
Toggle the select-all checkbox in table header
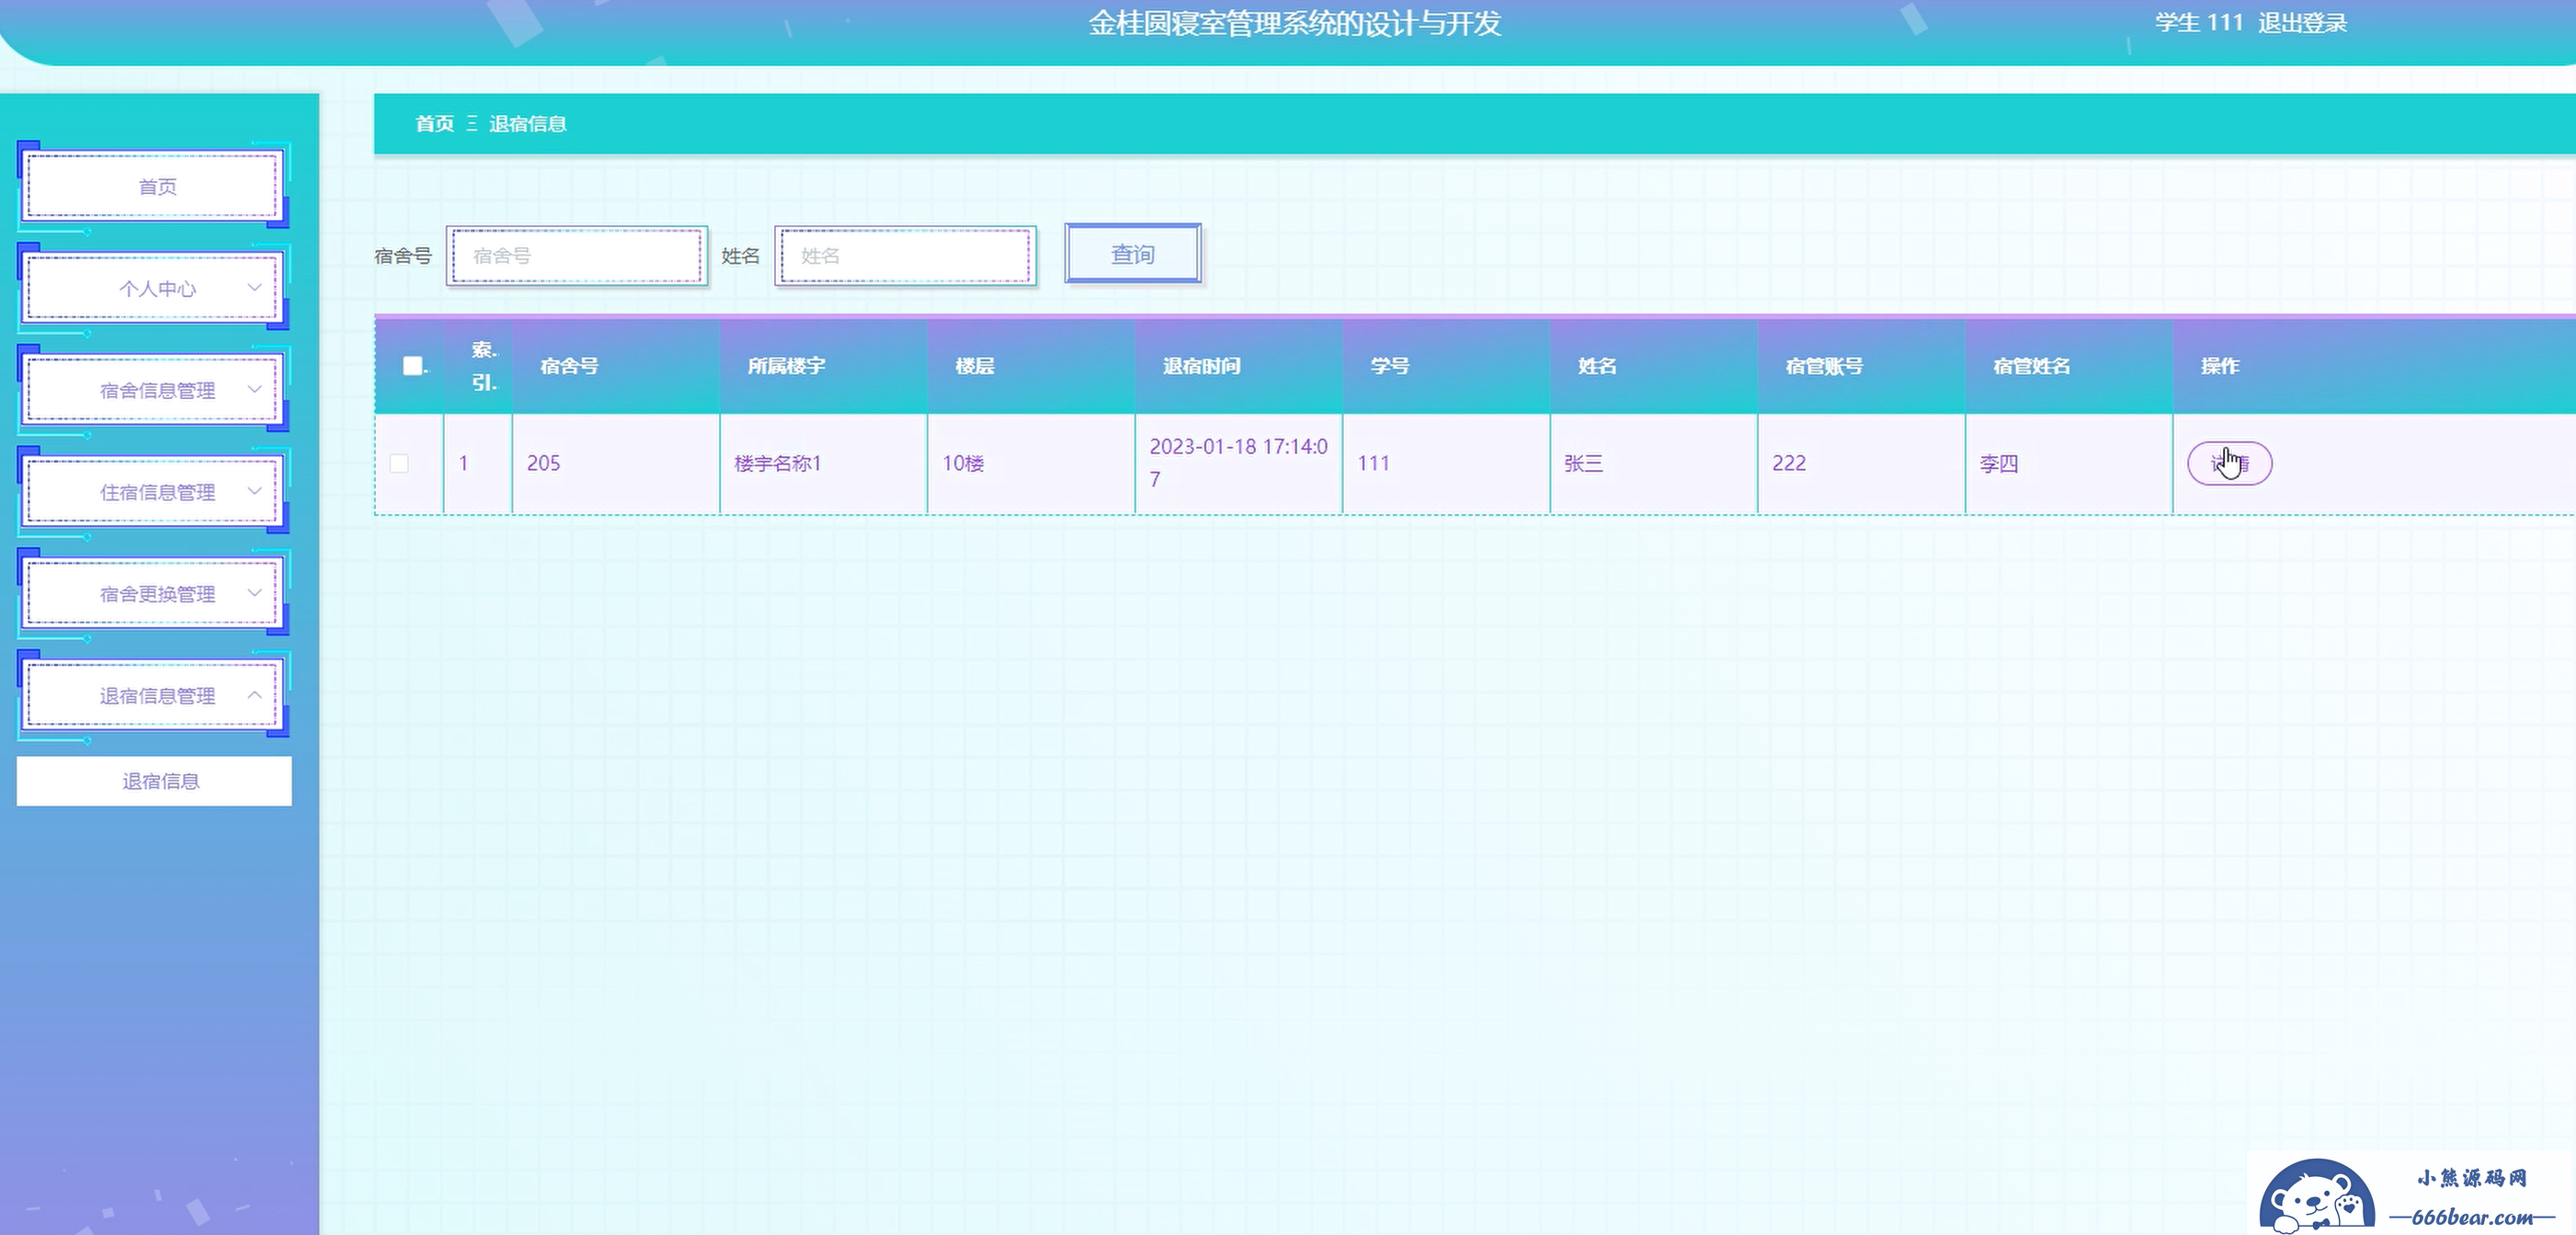[x=412, y=366]
